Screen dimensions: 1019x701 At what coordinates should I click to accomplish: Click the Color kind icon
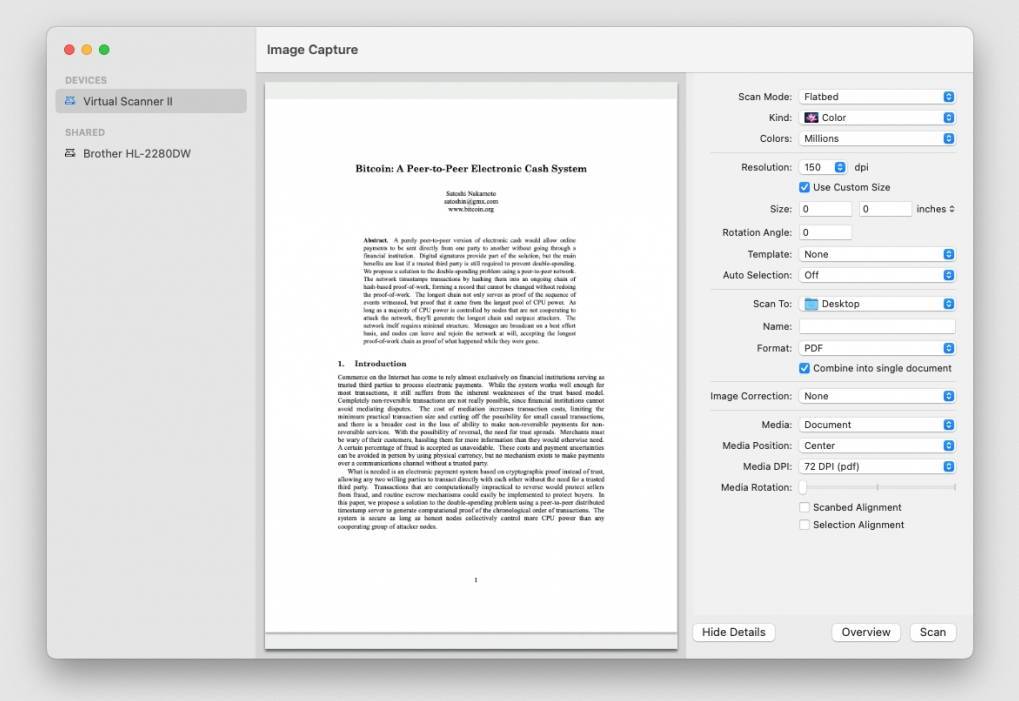(x=811, y=118)
